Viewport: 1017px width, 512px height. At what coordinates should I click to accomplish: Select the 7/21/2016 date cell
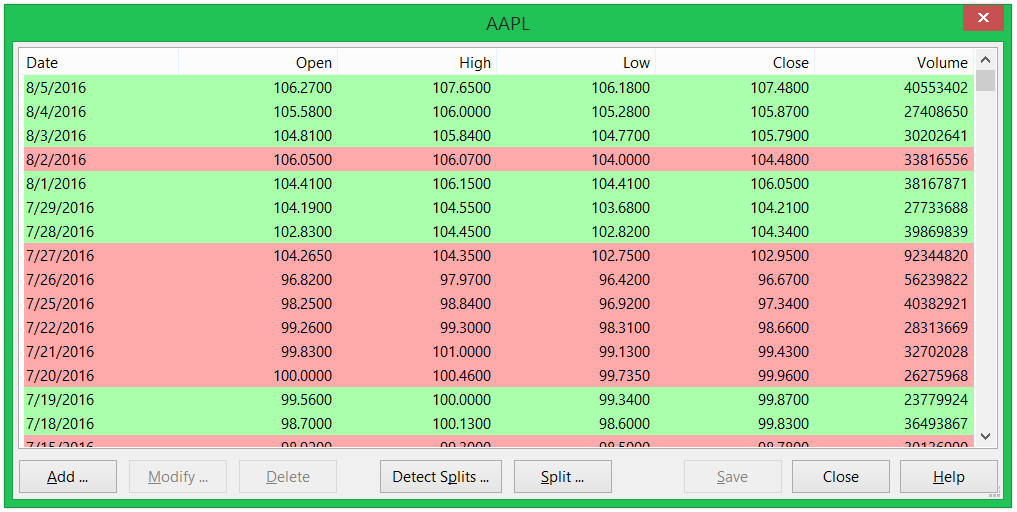tap(60, 352)
